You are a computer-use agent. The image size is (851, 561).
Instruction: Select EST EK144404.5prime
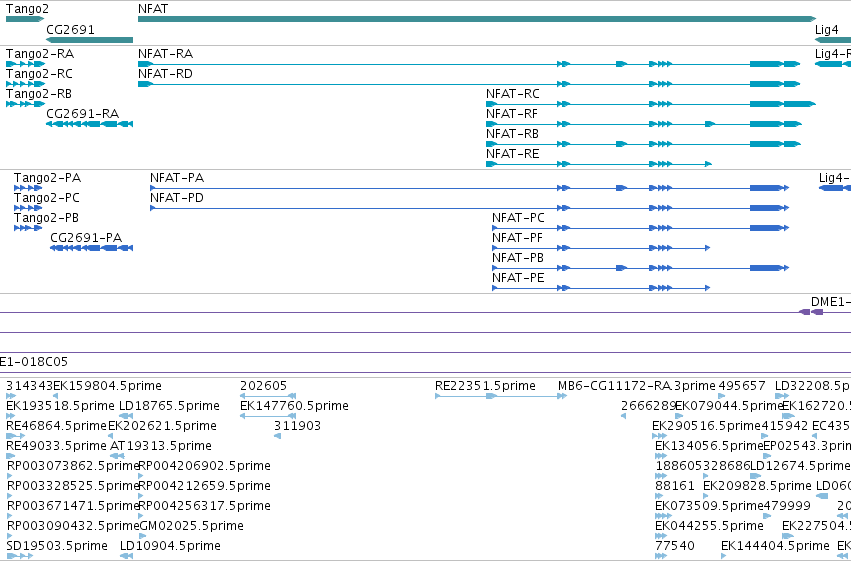pos(775,546)
